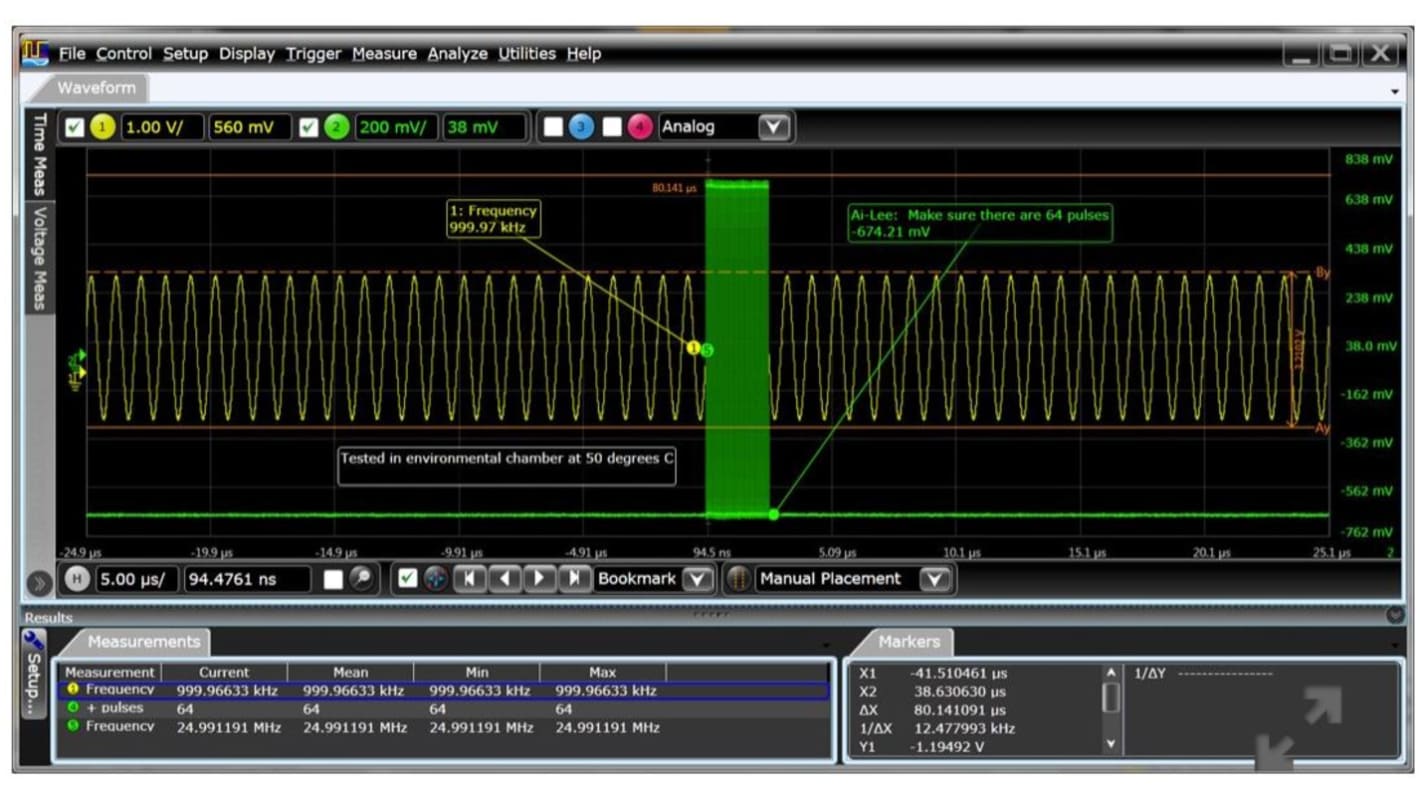Expand the left sidebar double-arrow button
1420x798 pixels.
[40, 583]
